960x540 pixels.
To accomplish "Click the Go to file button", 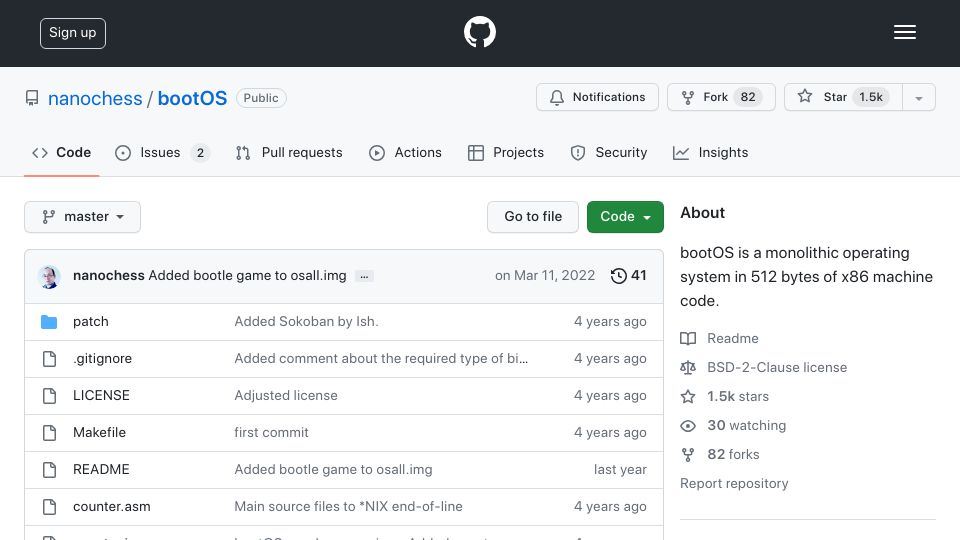I will (x=533, y=217).
